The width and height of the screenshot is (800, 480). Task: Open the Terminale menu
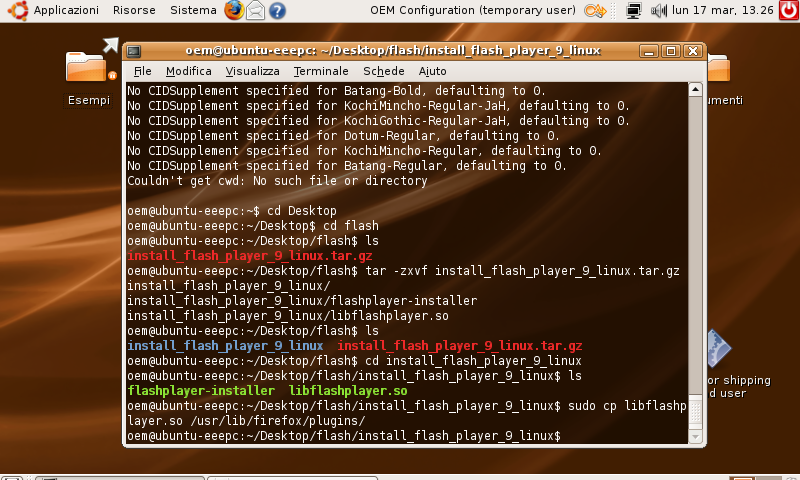click(x=321, y=71)
